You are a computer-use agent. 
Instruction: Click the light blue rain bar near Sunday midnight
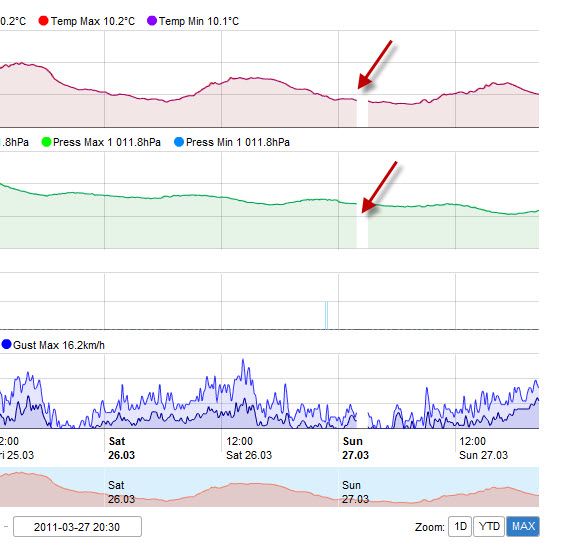click(326, 315)
